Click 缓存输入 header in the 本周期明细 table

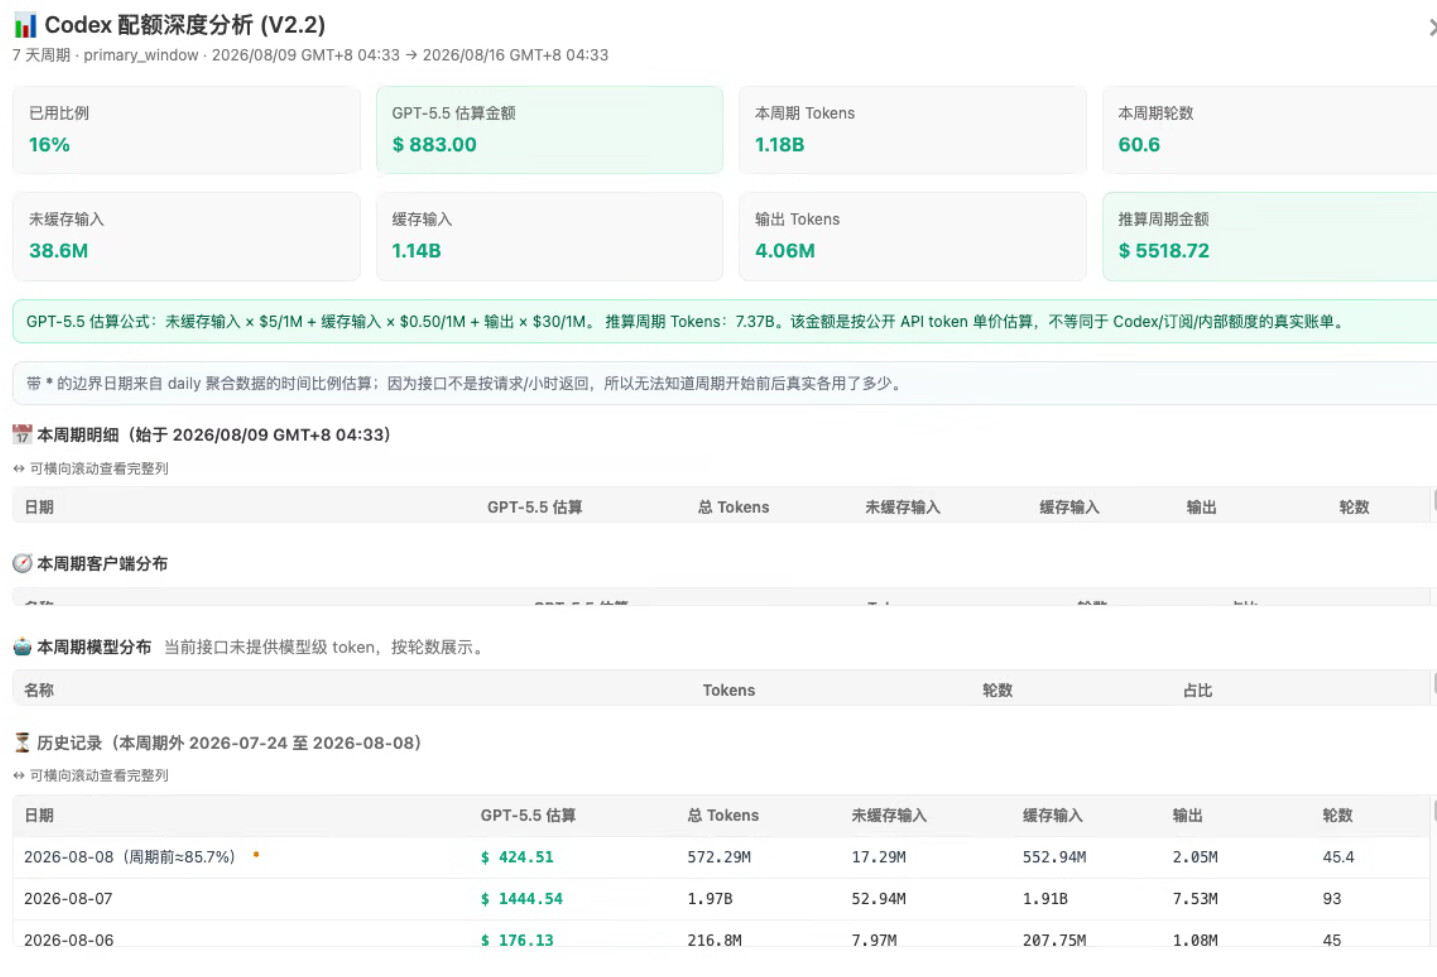point(1069,507)
